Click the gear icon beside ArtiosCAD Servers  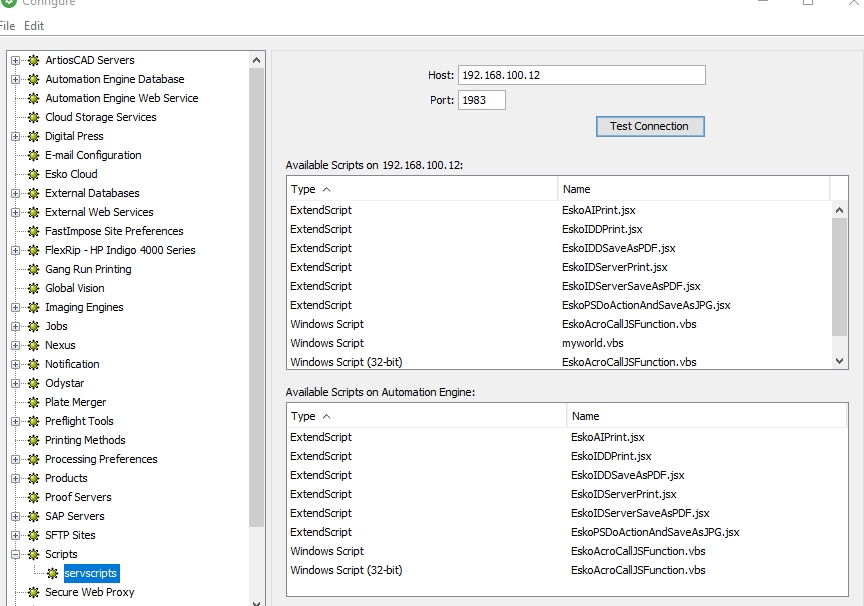(x=34, y=60)
